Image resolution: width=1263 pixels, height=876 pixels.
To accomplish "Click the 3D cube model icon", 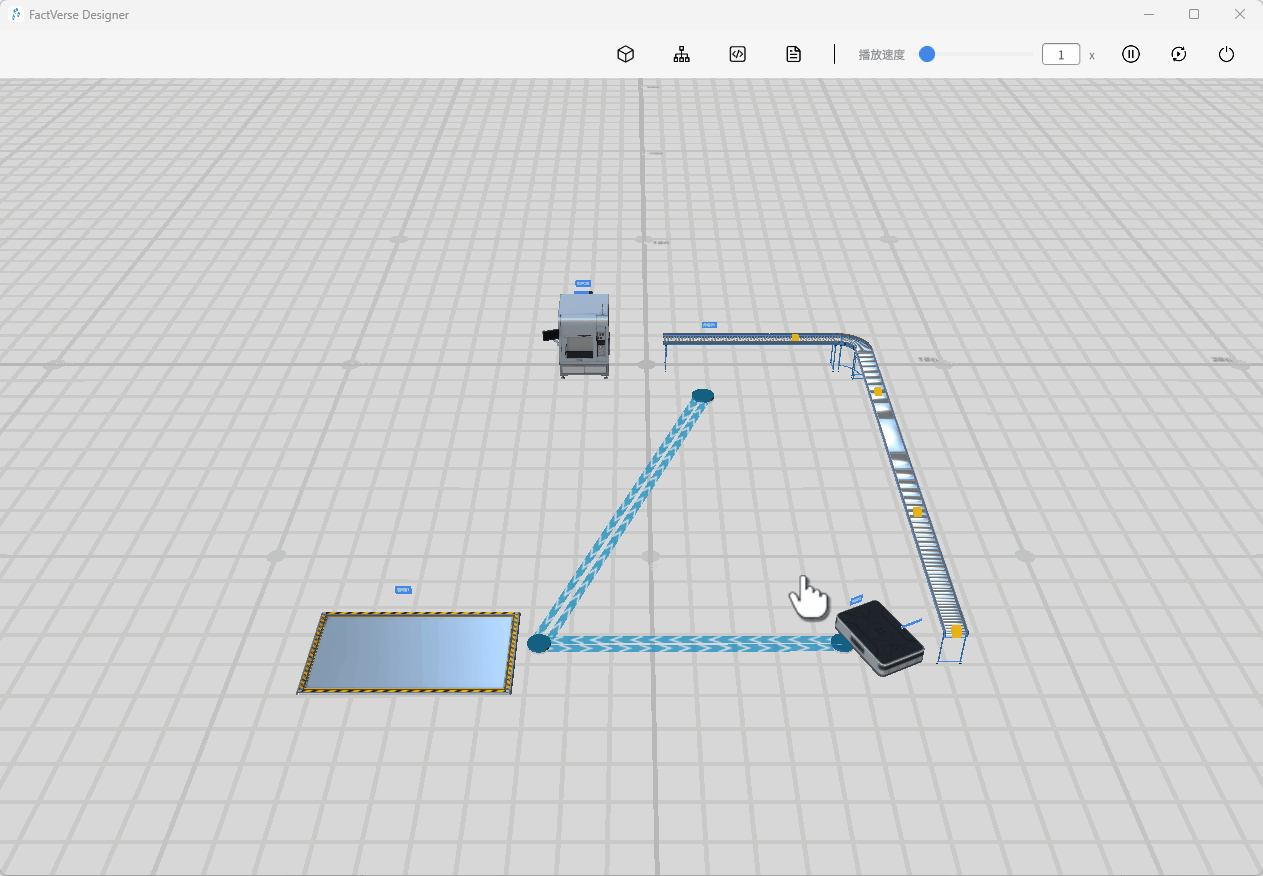I will click(625, 54).
